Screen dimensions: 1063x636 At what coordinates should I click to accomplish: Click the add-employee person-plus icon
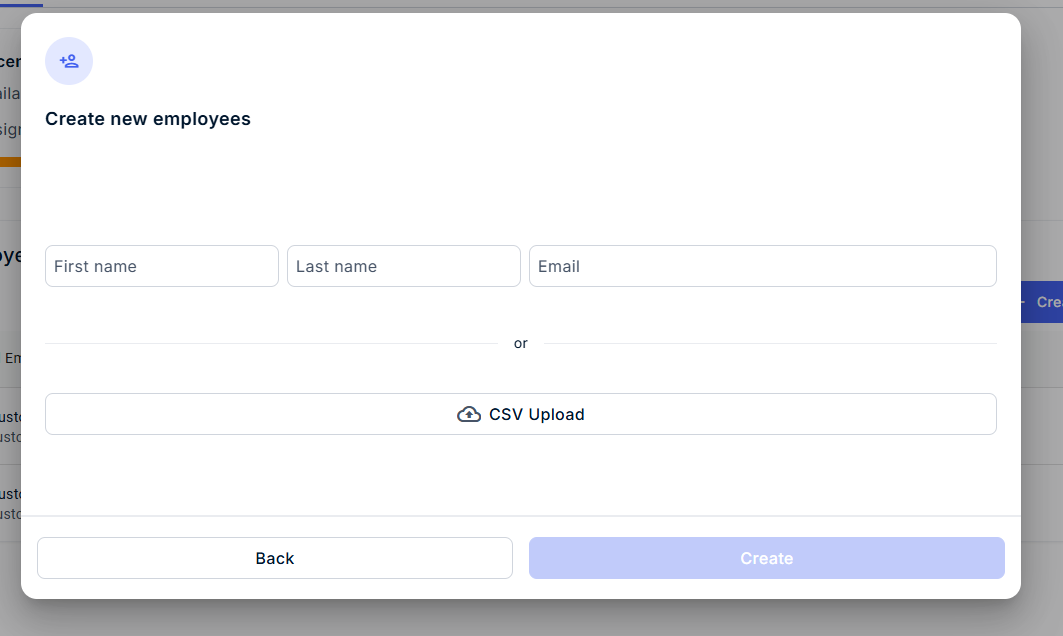coord(69,61)
